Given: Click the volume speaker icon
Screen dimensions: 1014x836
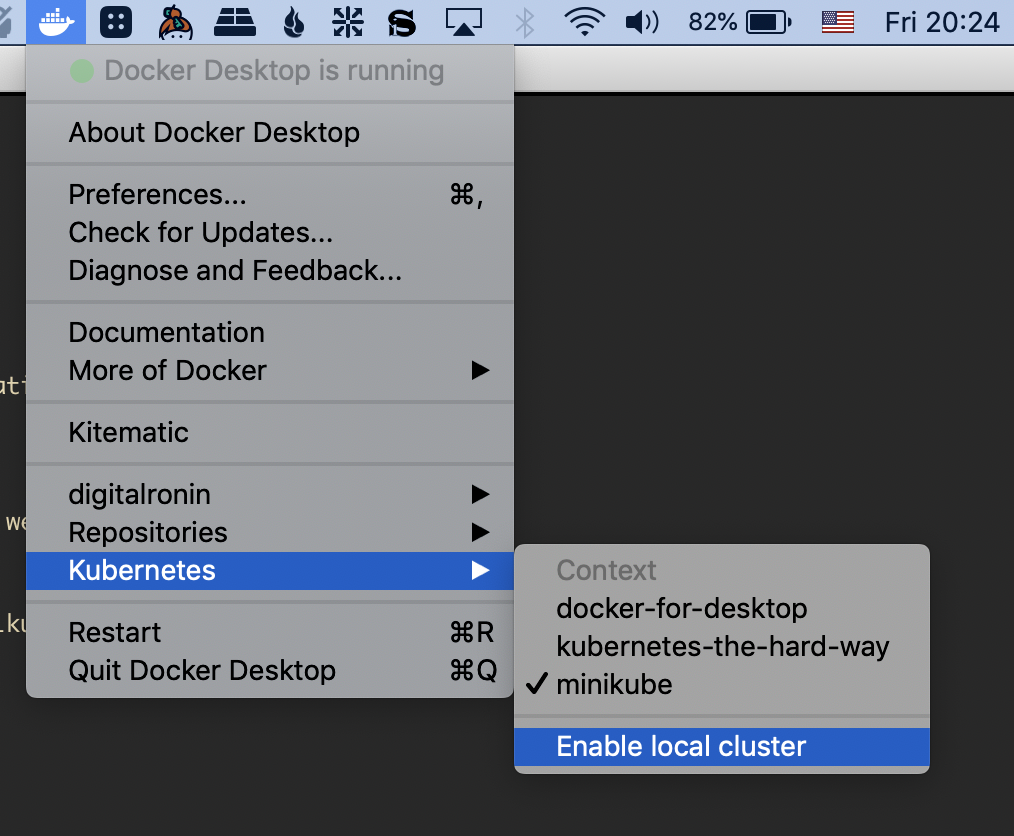Looking at the screenshot, I should tap(641, 21).
